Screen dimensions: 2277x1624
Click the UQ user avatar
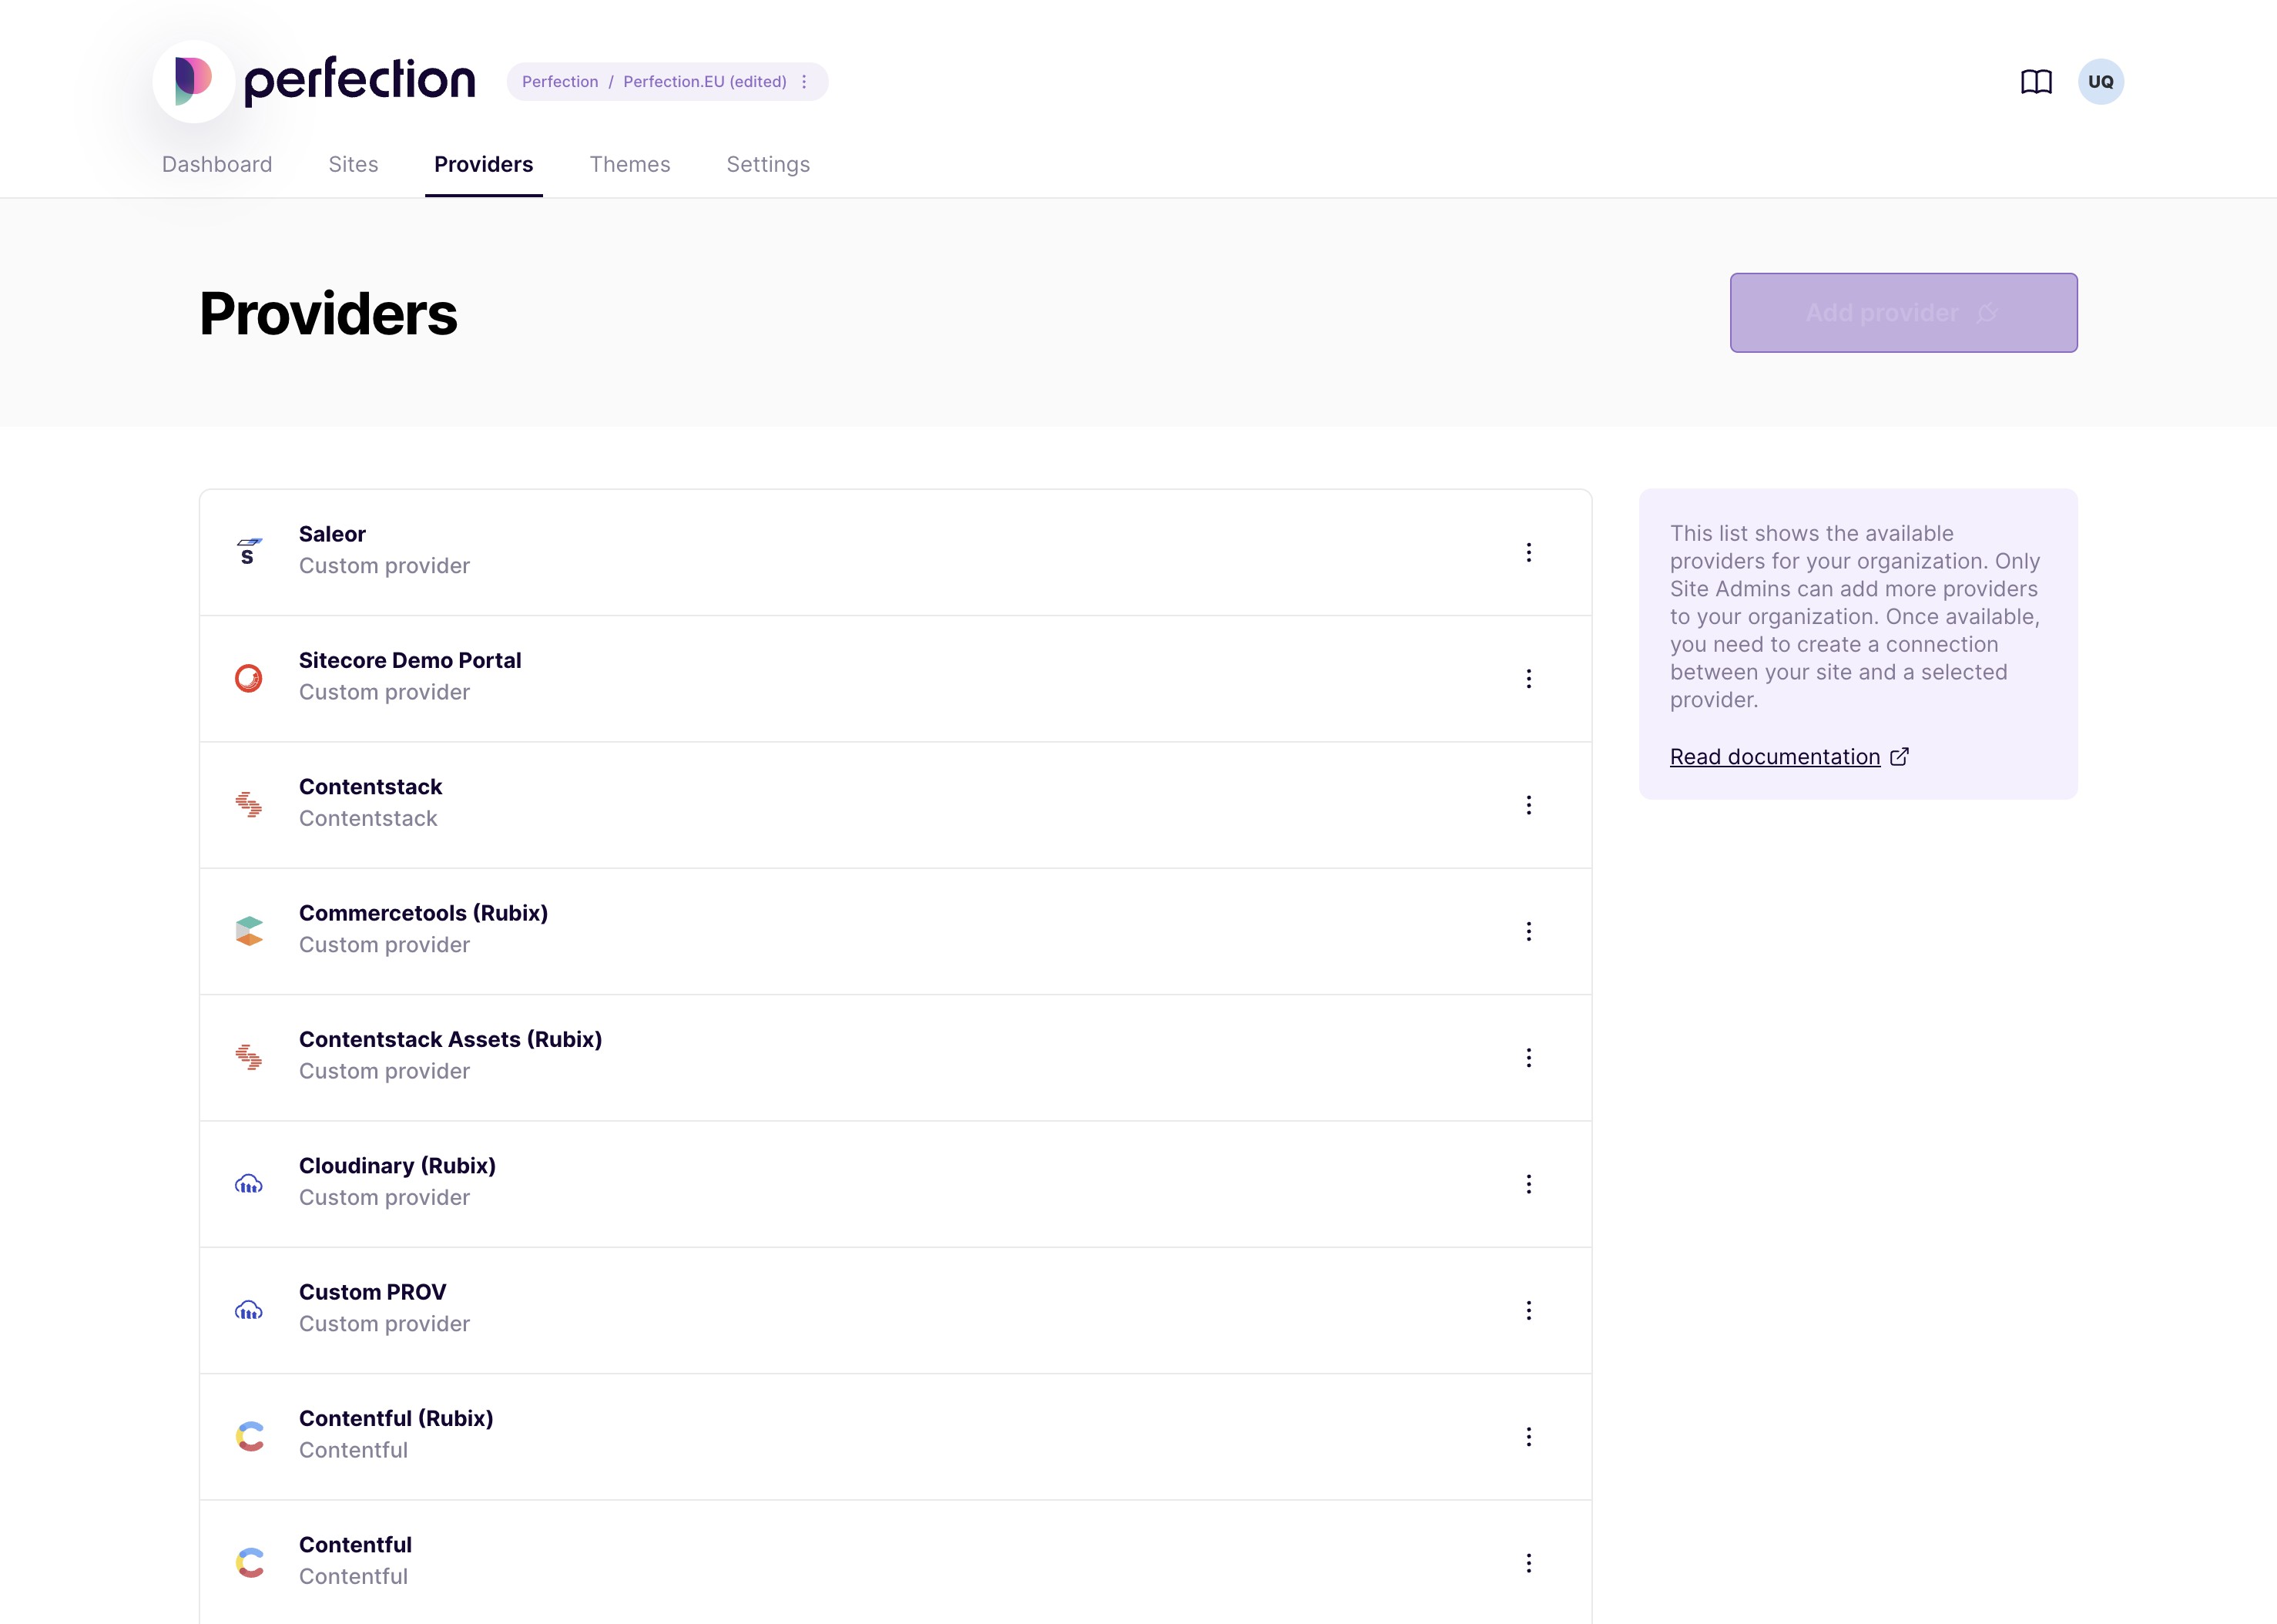tap(2100, 82)
